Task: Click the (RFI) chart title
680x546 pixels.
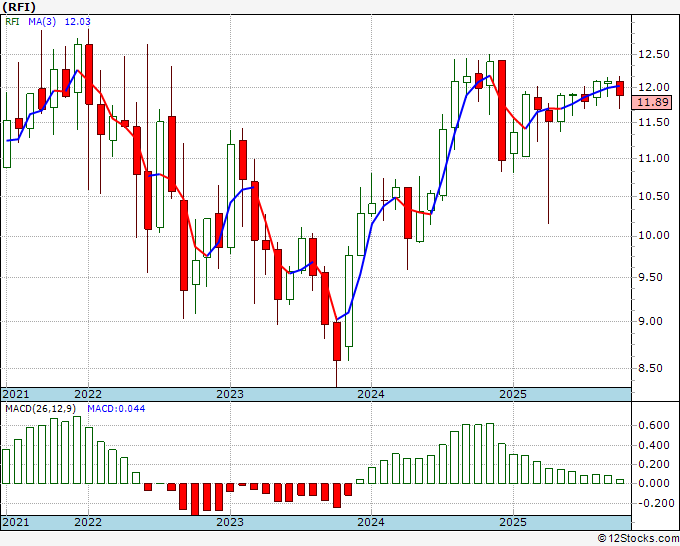Action: 19,7
